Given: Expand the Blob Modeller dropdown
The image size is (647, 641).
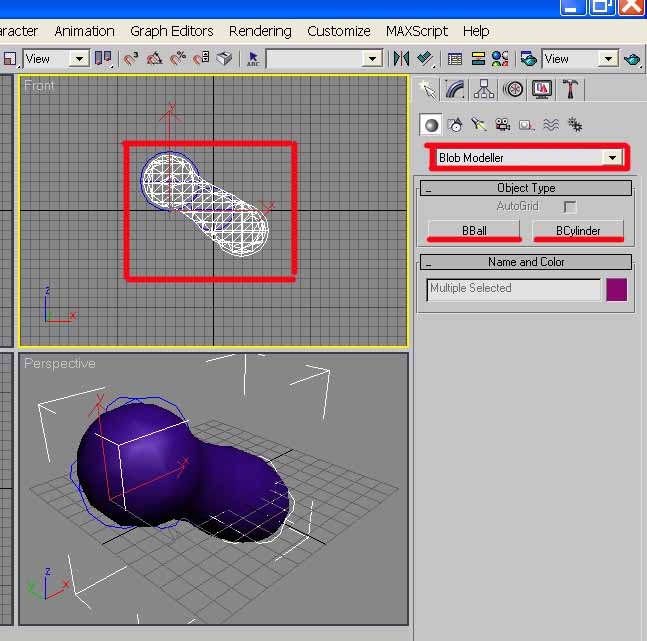Looking at the screenshot, I should pos(613,158).
